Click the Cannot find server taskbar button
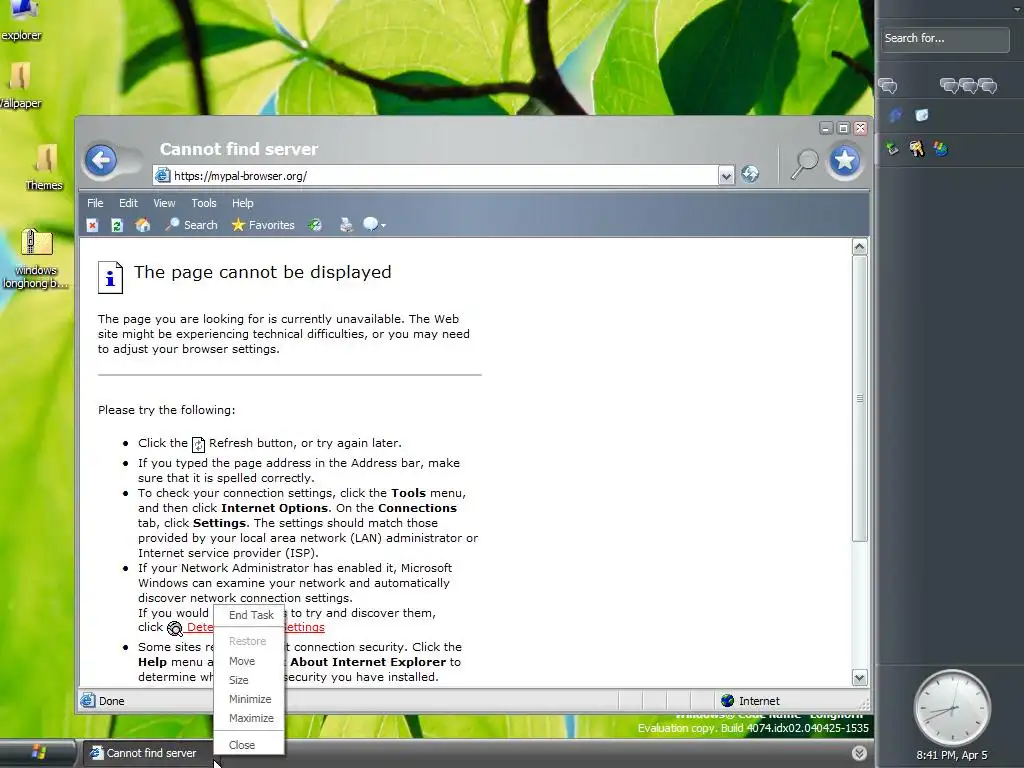The image size is (1024, 768). 146,753
